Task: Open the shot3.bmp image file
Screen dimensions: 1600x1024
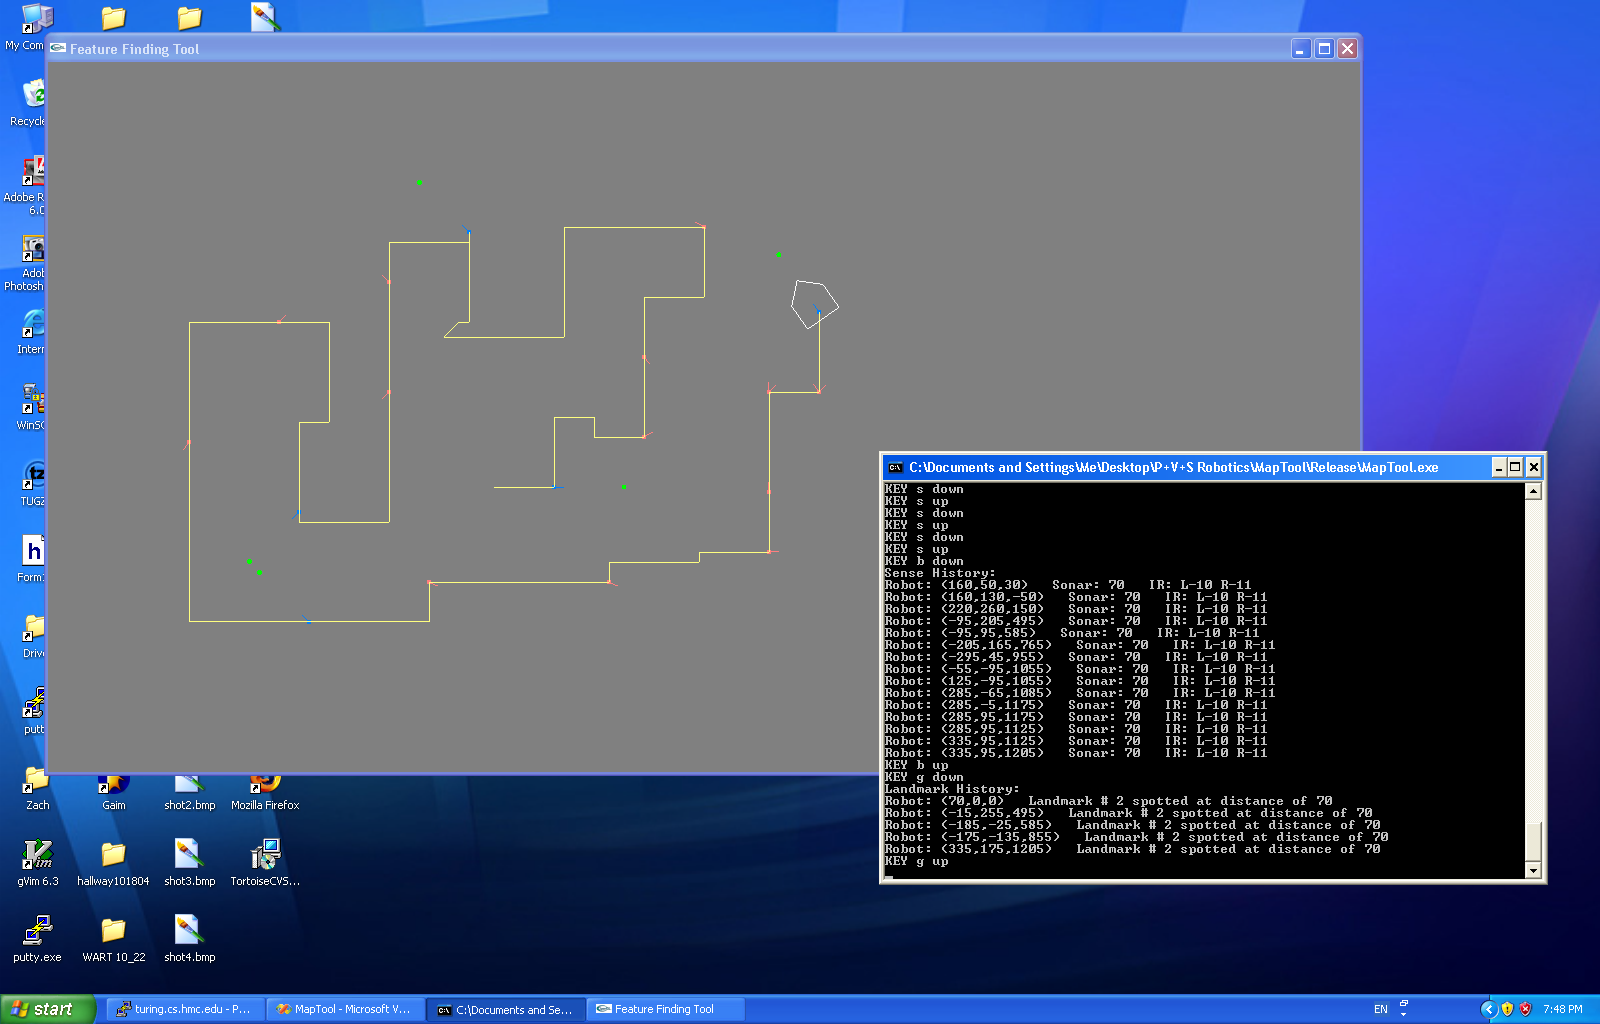Action: pos(189,855)
